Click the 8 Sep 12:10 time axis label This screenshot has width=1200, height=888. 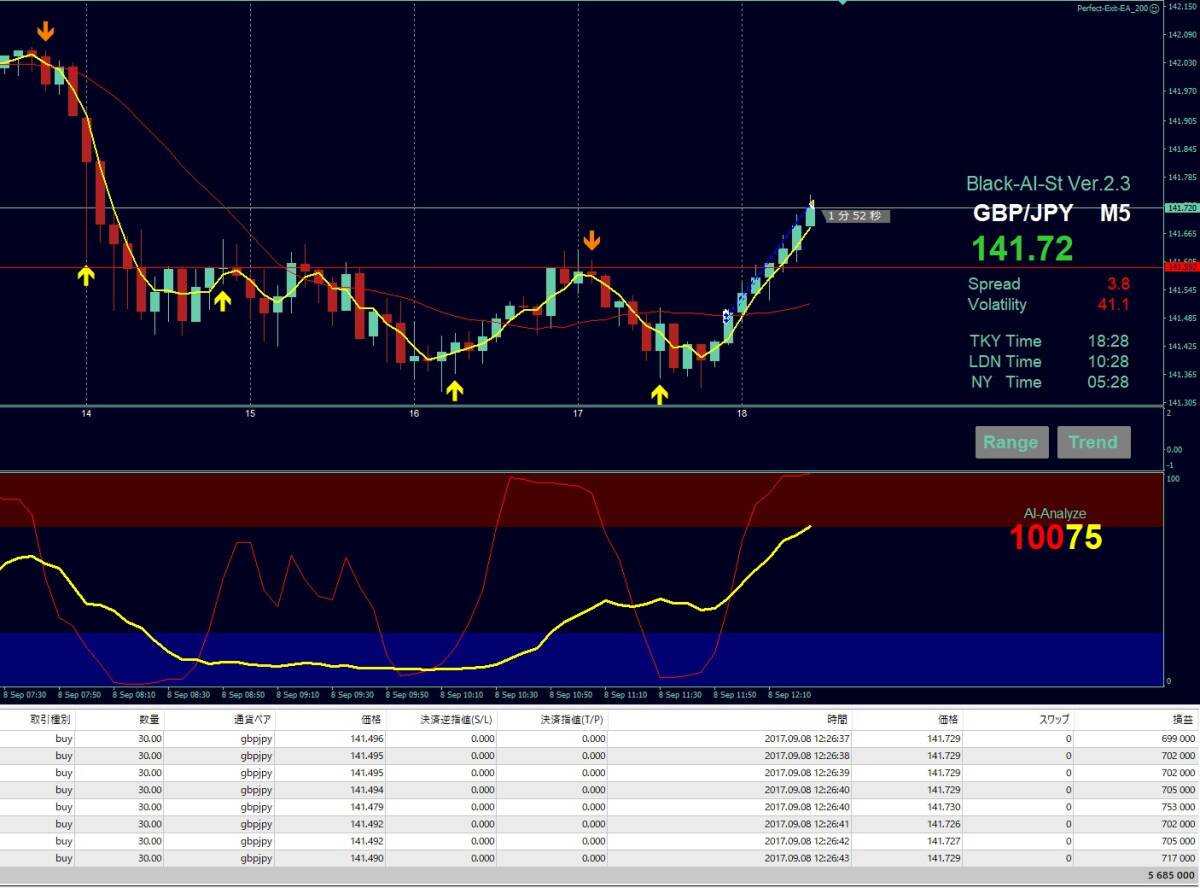pos(789,694)
